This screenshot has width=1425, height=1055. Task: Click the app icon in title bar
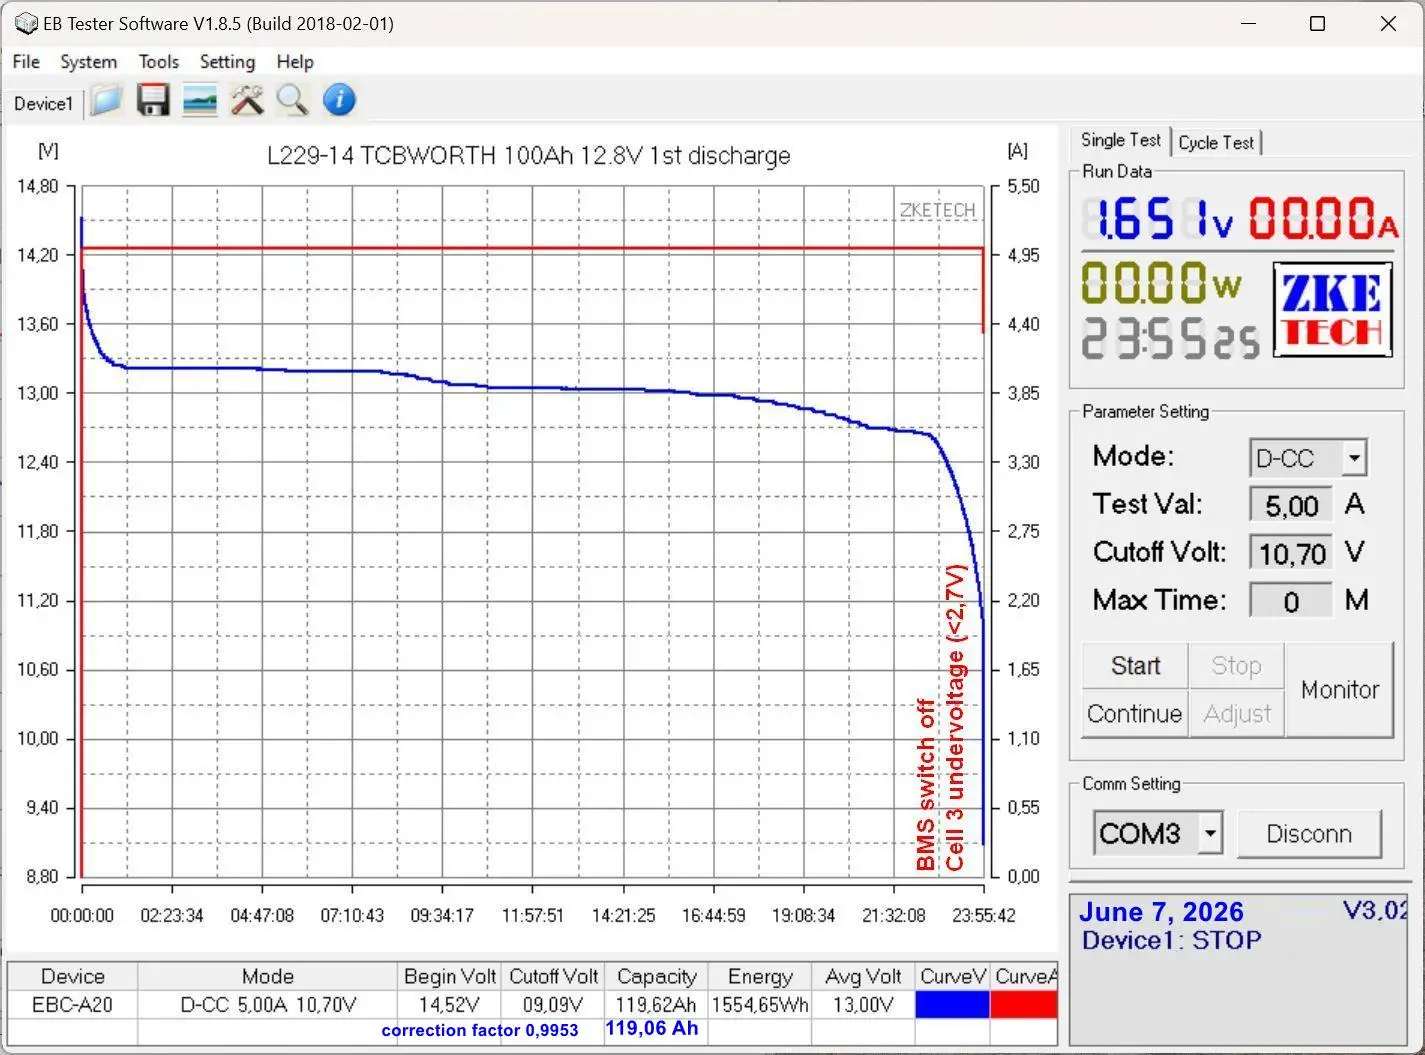pos(26,23)
